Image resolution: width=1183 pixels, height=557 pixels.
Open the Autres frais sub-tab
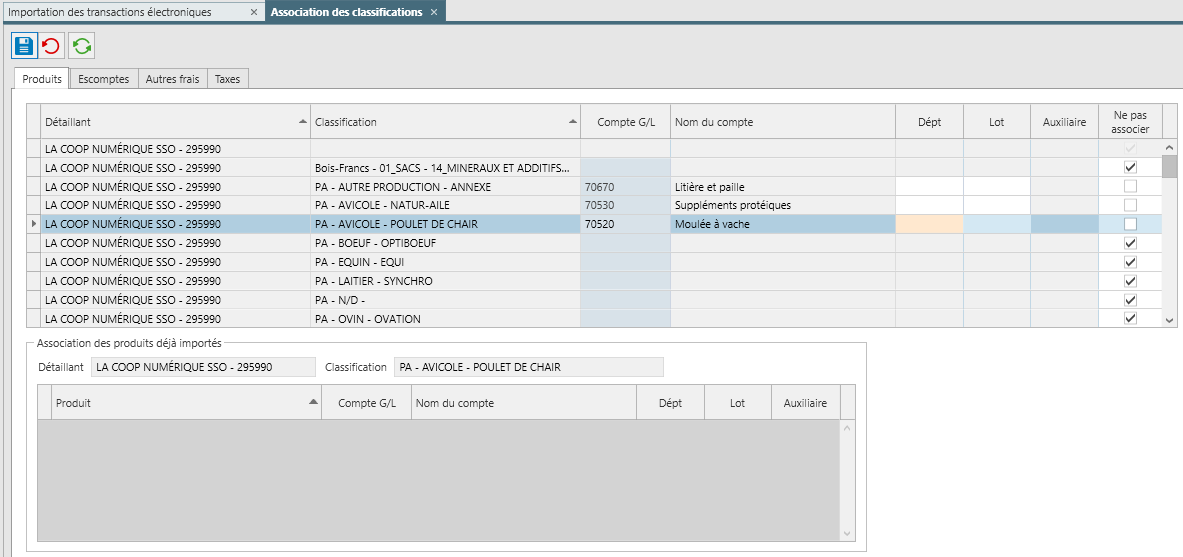coord(173,78)
